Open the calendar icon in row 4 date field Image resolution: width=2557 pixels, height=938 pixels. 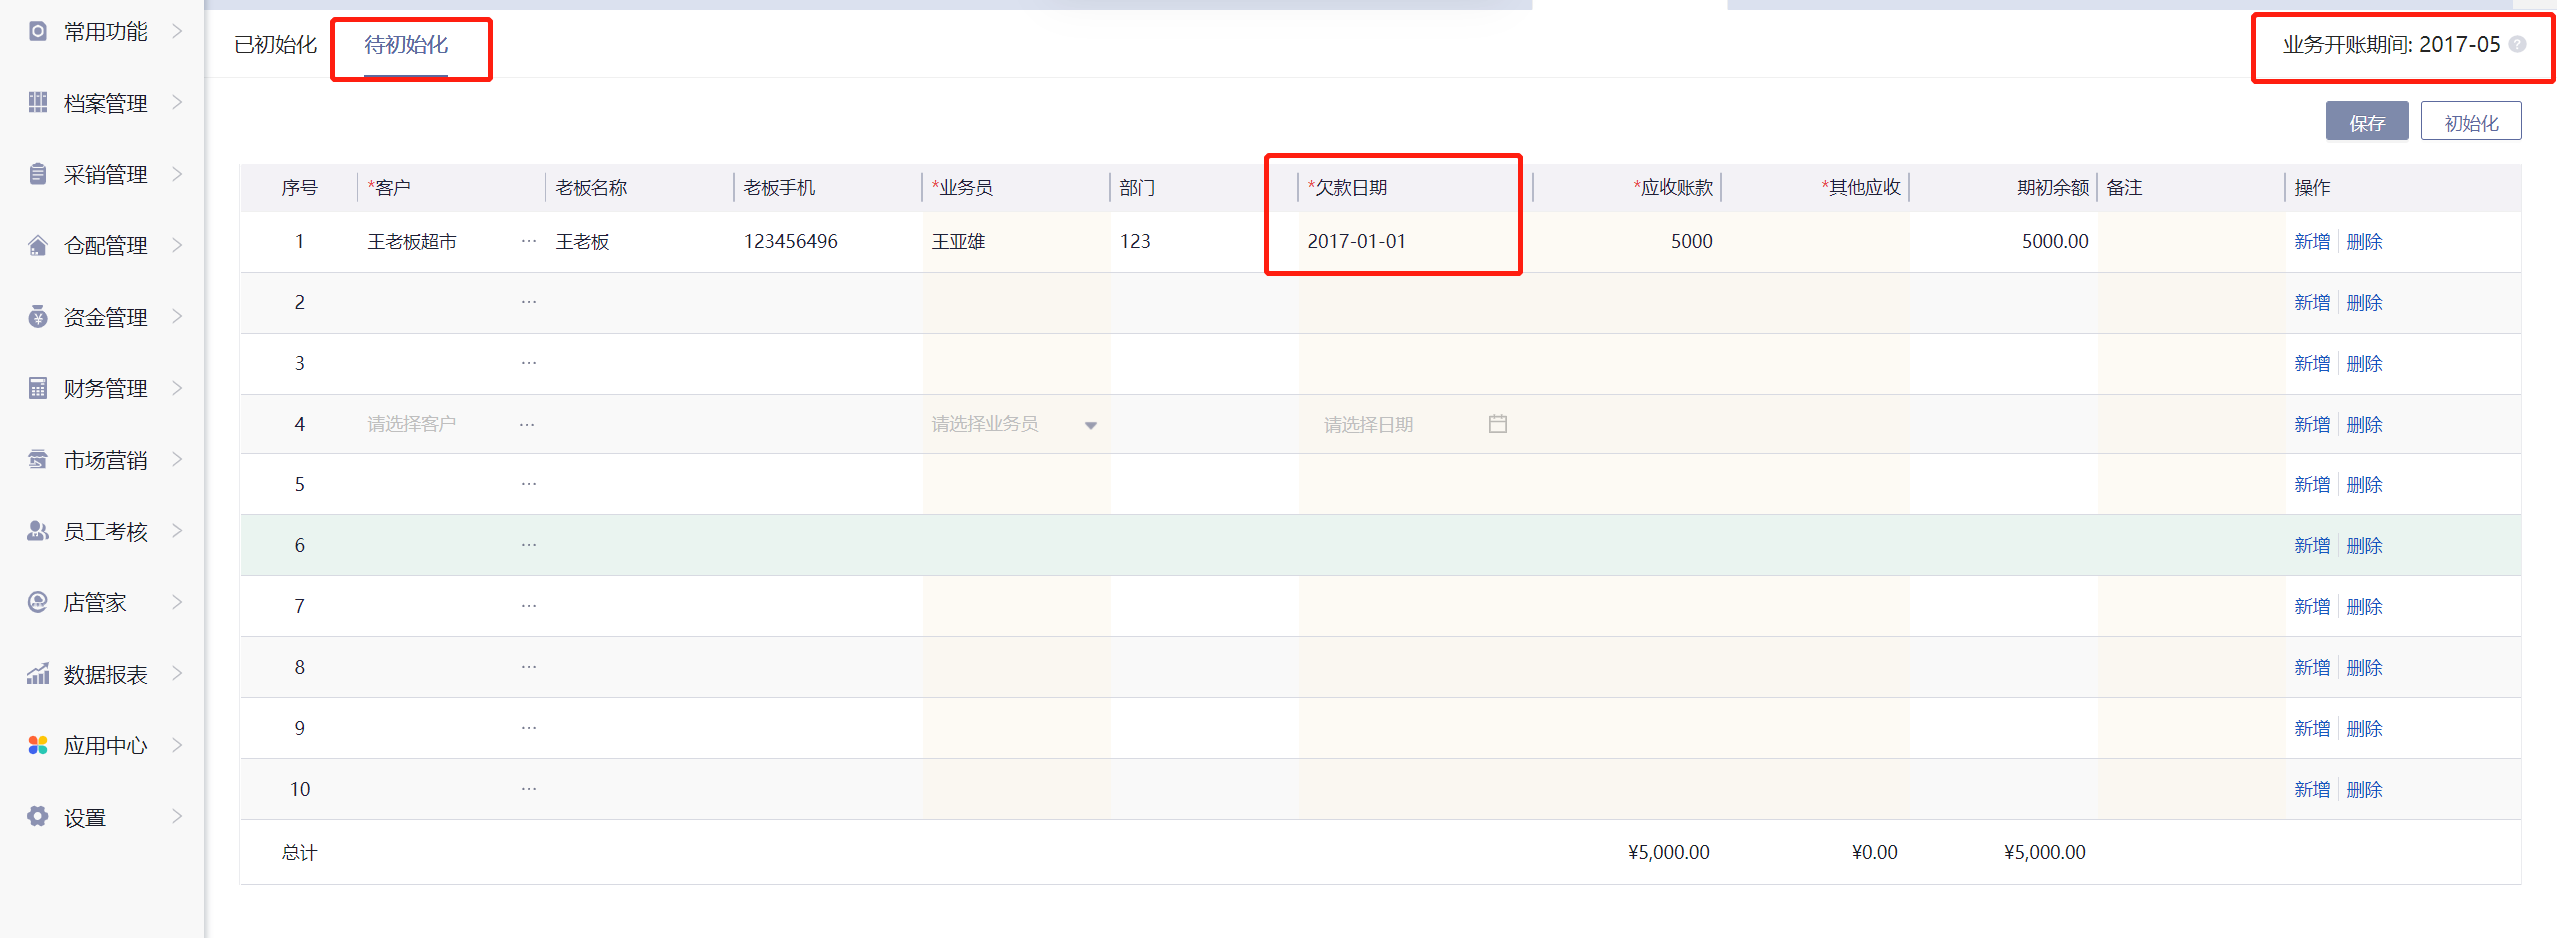point(1497,424)
